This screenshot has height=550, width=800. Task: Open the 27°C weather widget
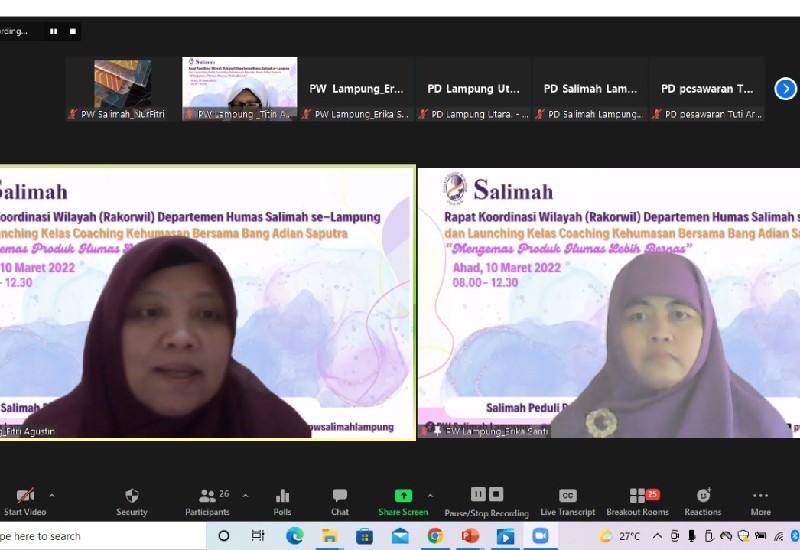click(619, 536)
